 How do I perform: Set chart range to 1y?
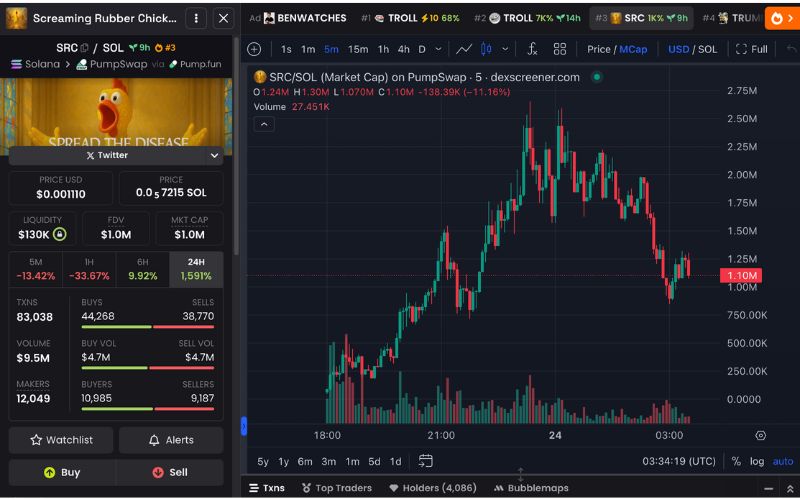point(284,461)
